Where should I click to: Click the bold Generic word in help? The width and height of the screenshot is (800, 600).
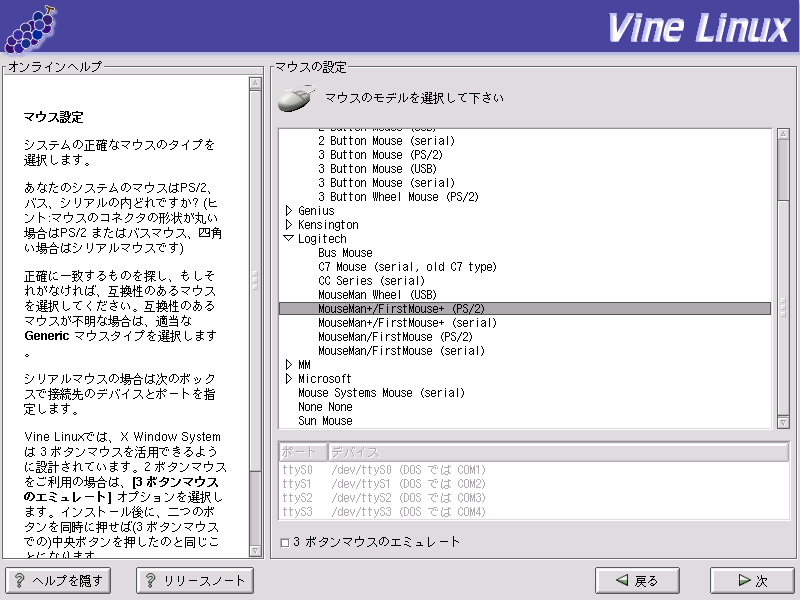pos(46,336)
